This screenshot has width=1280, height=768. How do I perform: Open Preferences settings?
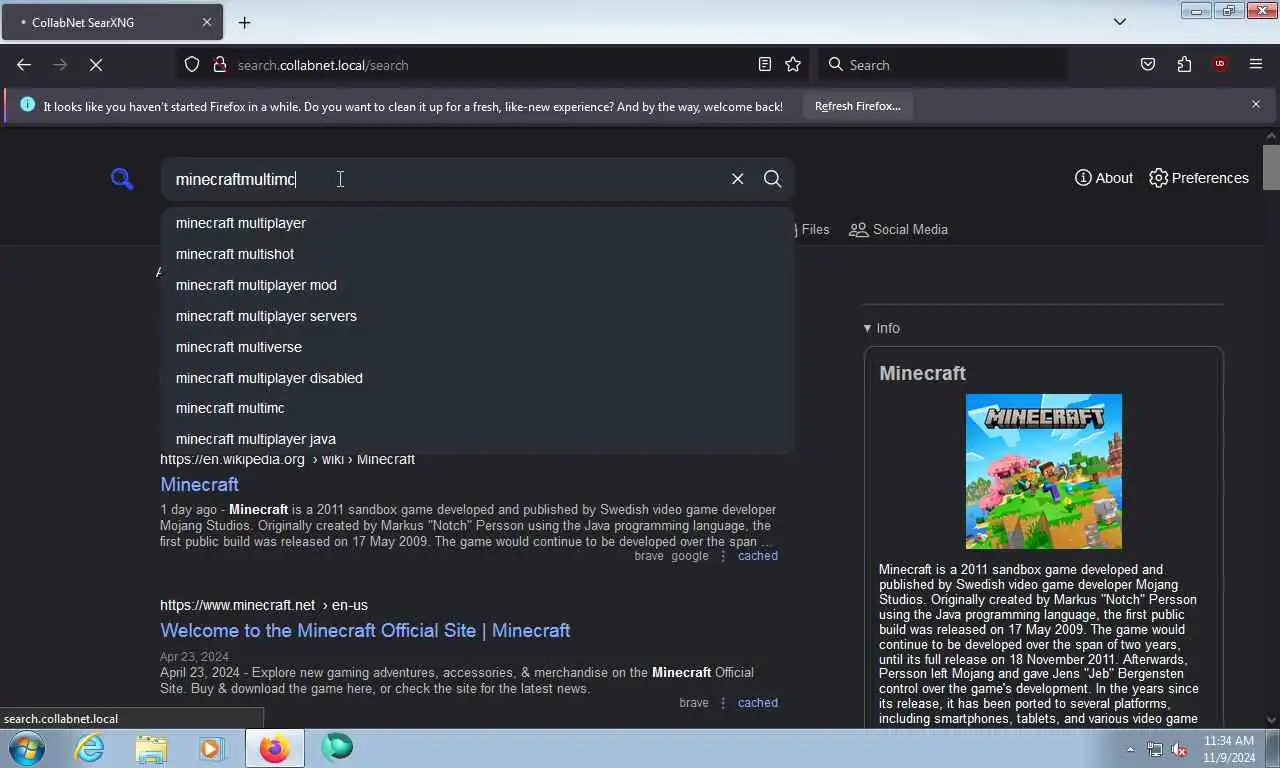click(x=1199, y=178)
